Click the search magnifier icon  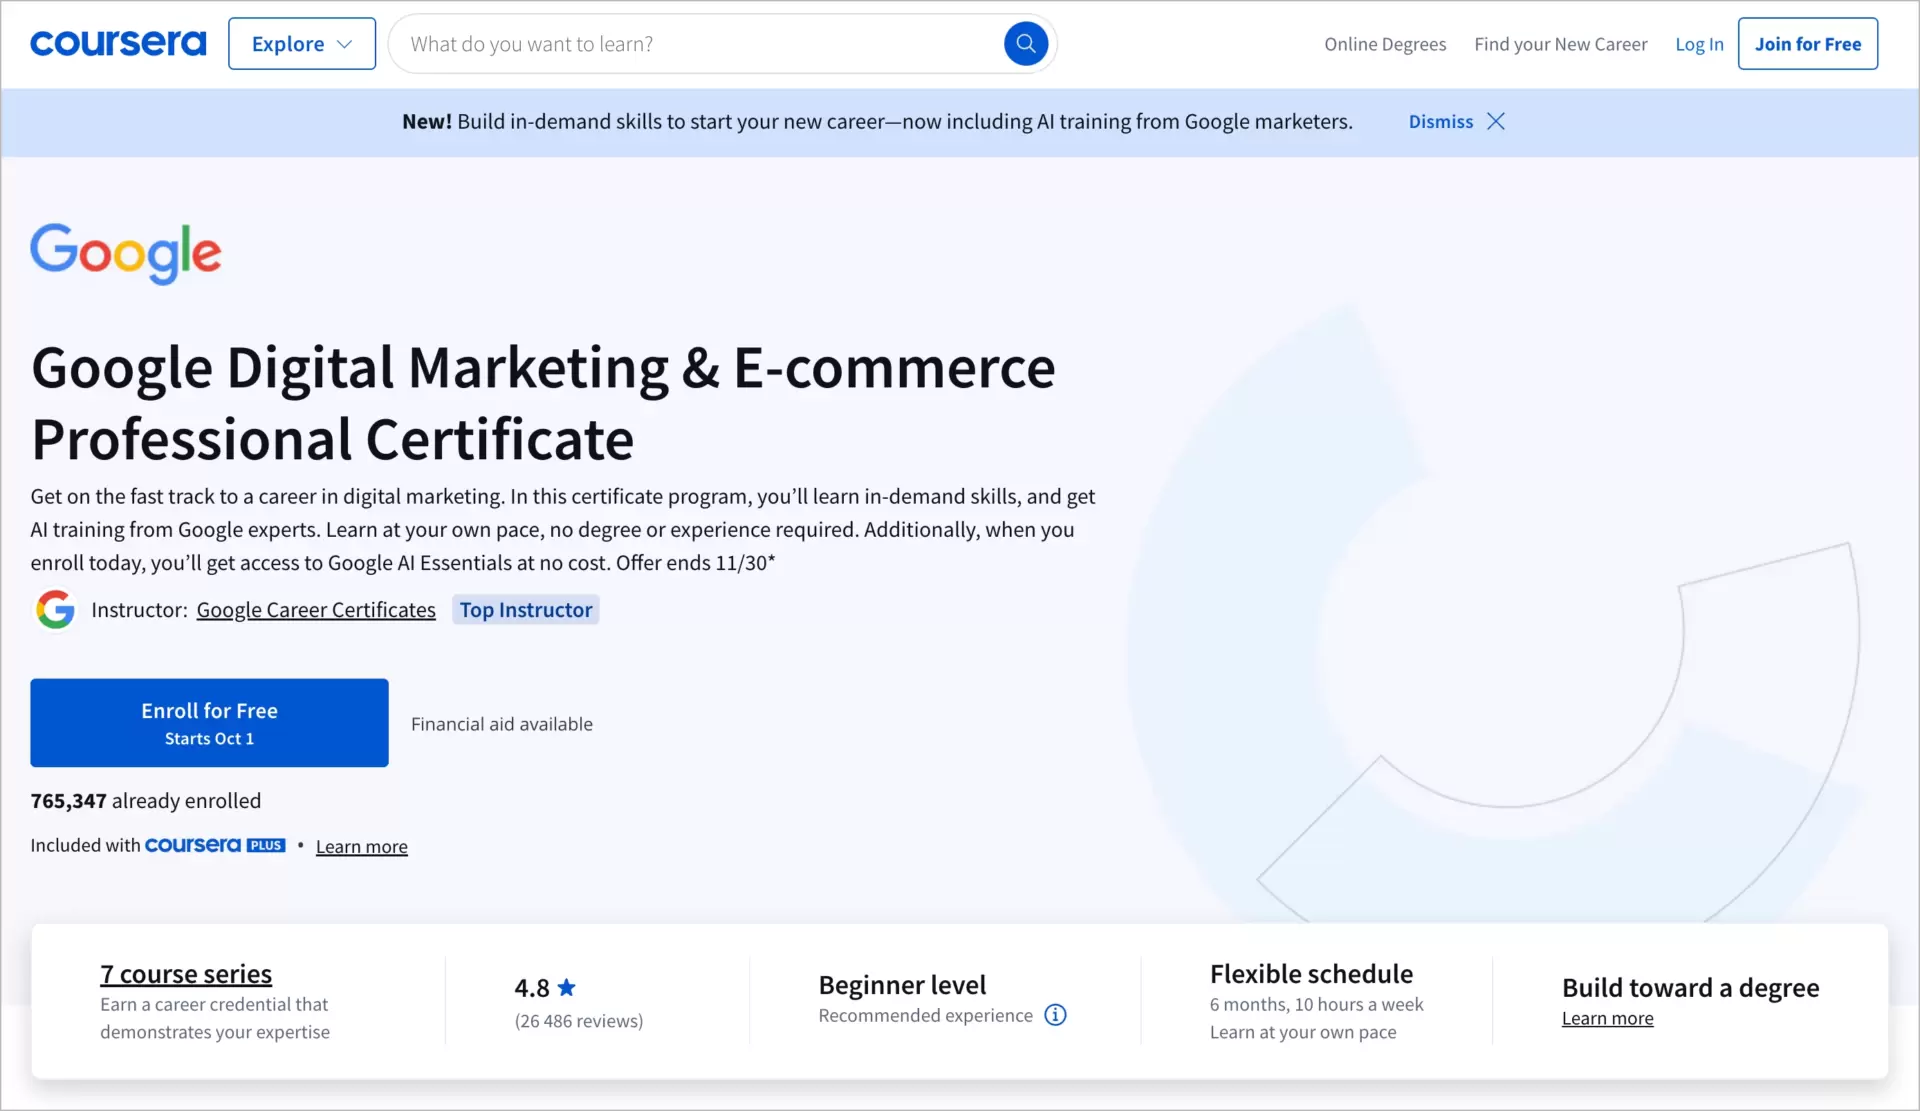[x=1025, y=43]
